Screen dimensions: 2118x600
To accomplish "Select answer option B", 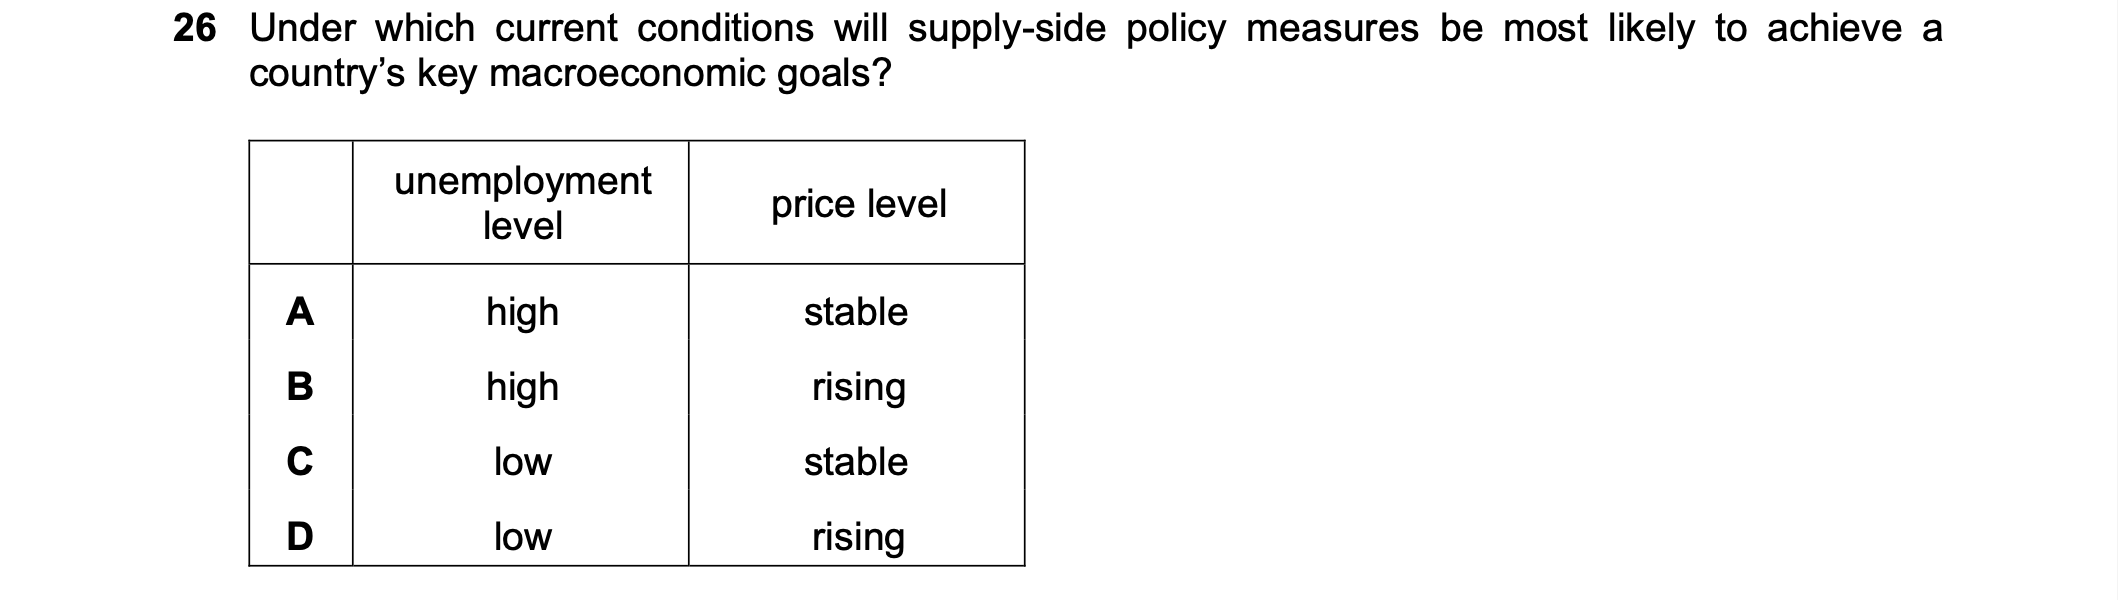I will coord(300,387).
